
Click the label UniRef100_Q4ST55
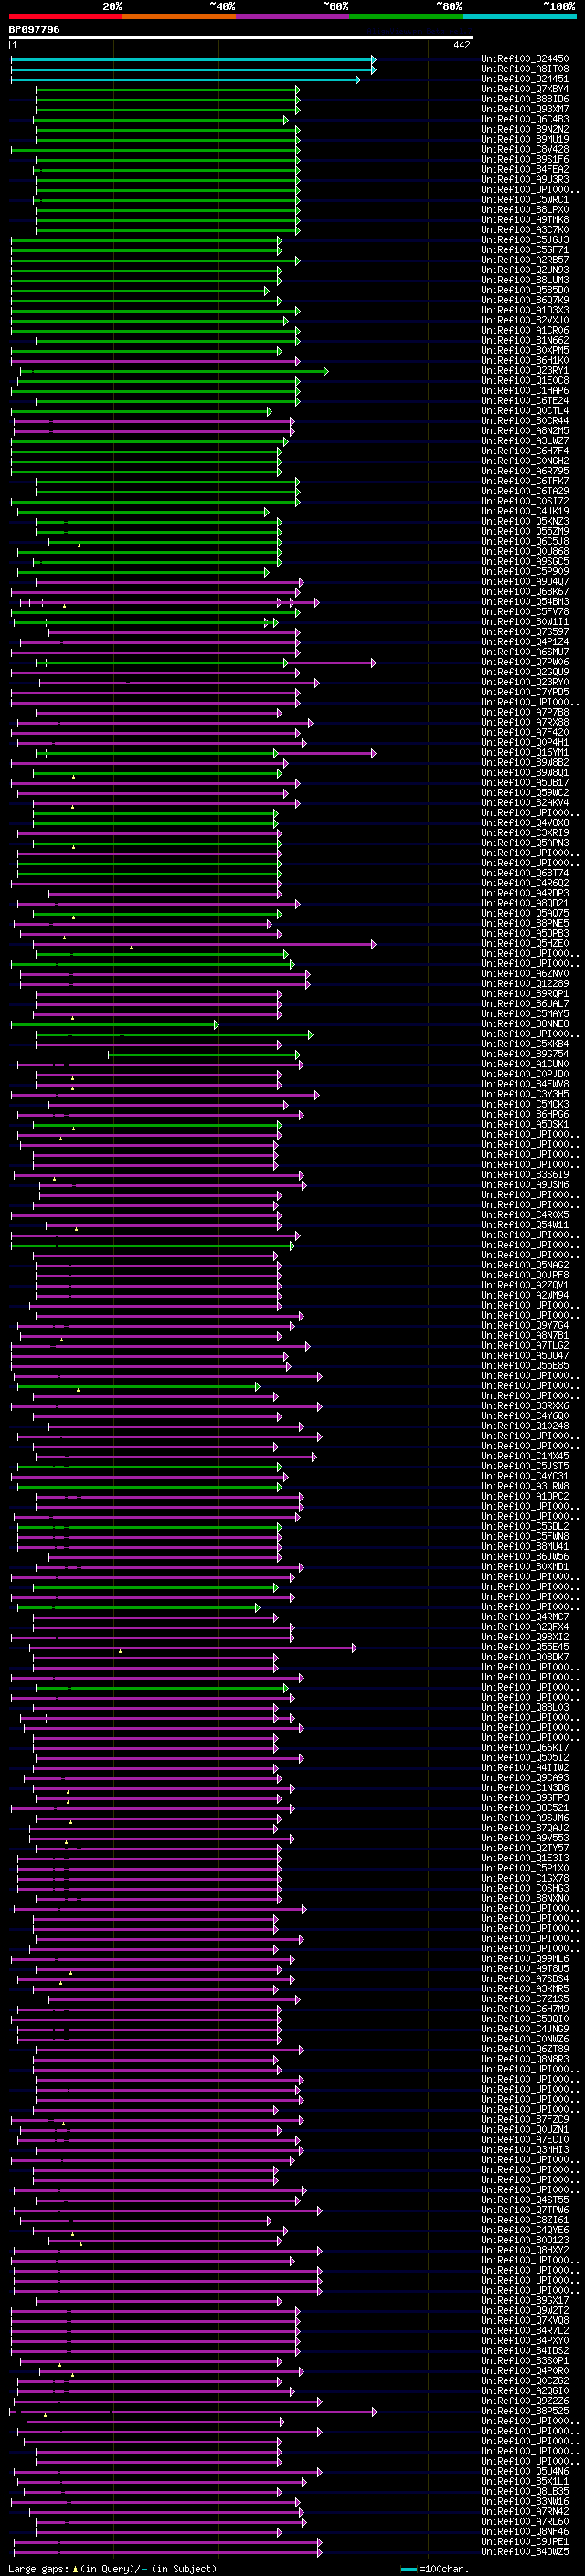[525, 2199]
